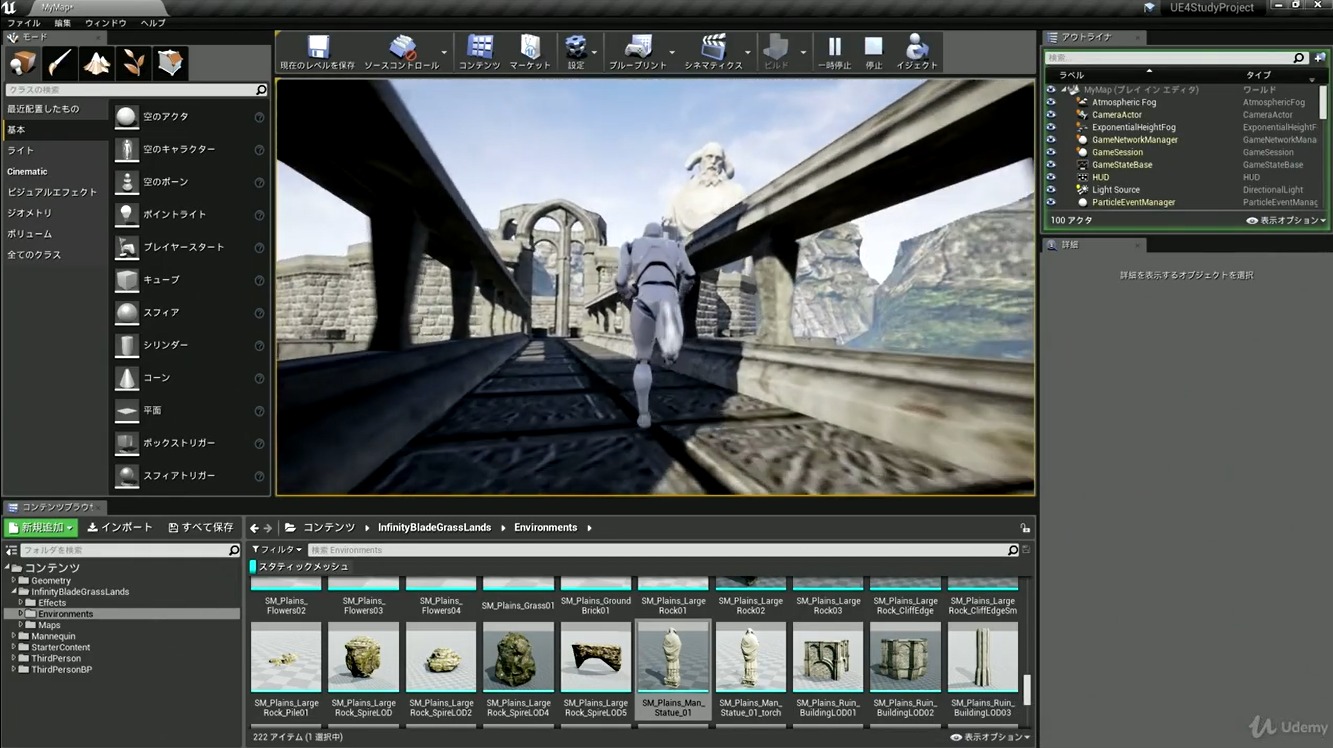Open the Marketplace toolbar icon

click(x=530, y=48)
